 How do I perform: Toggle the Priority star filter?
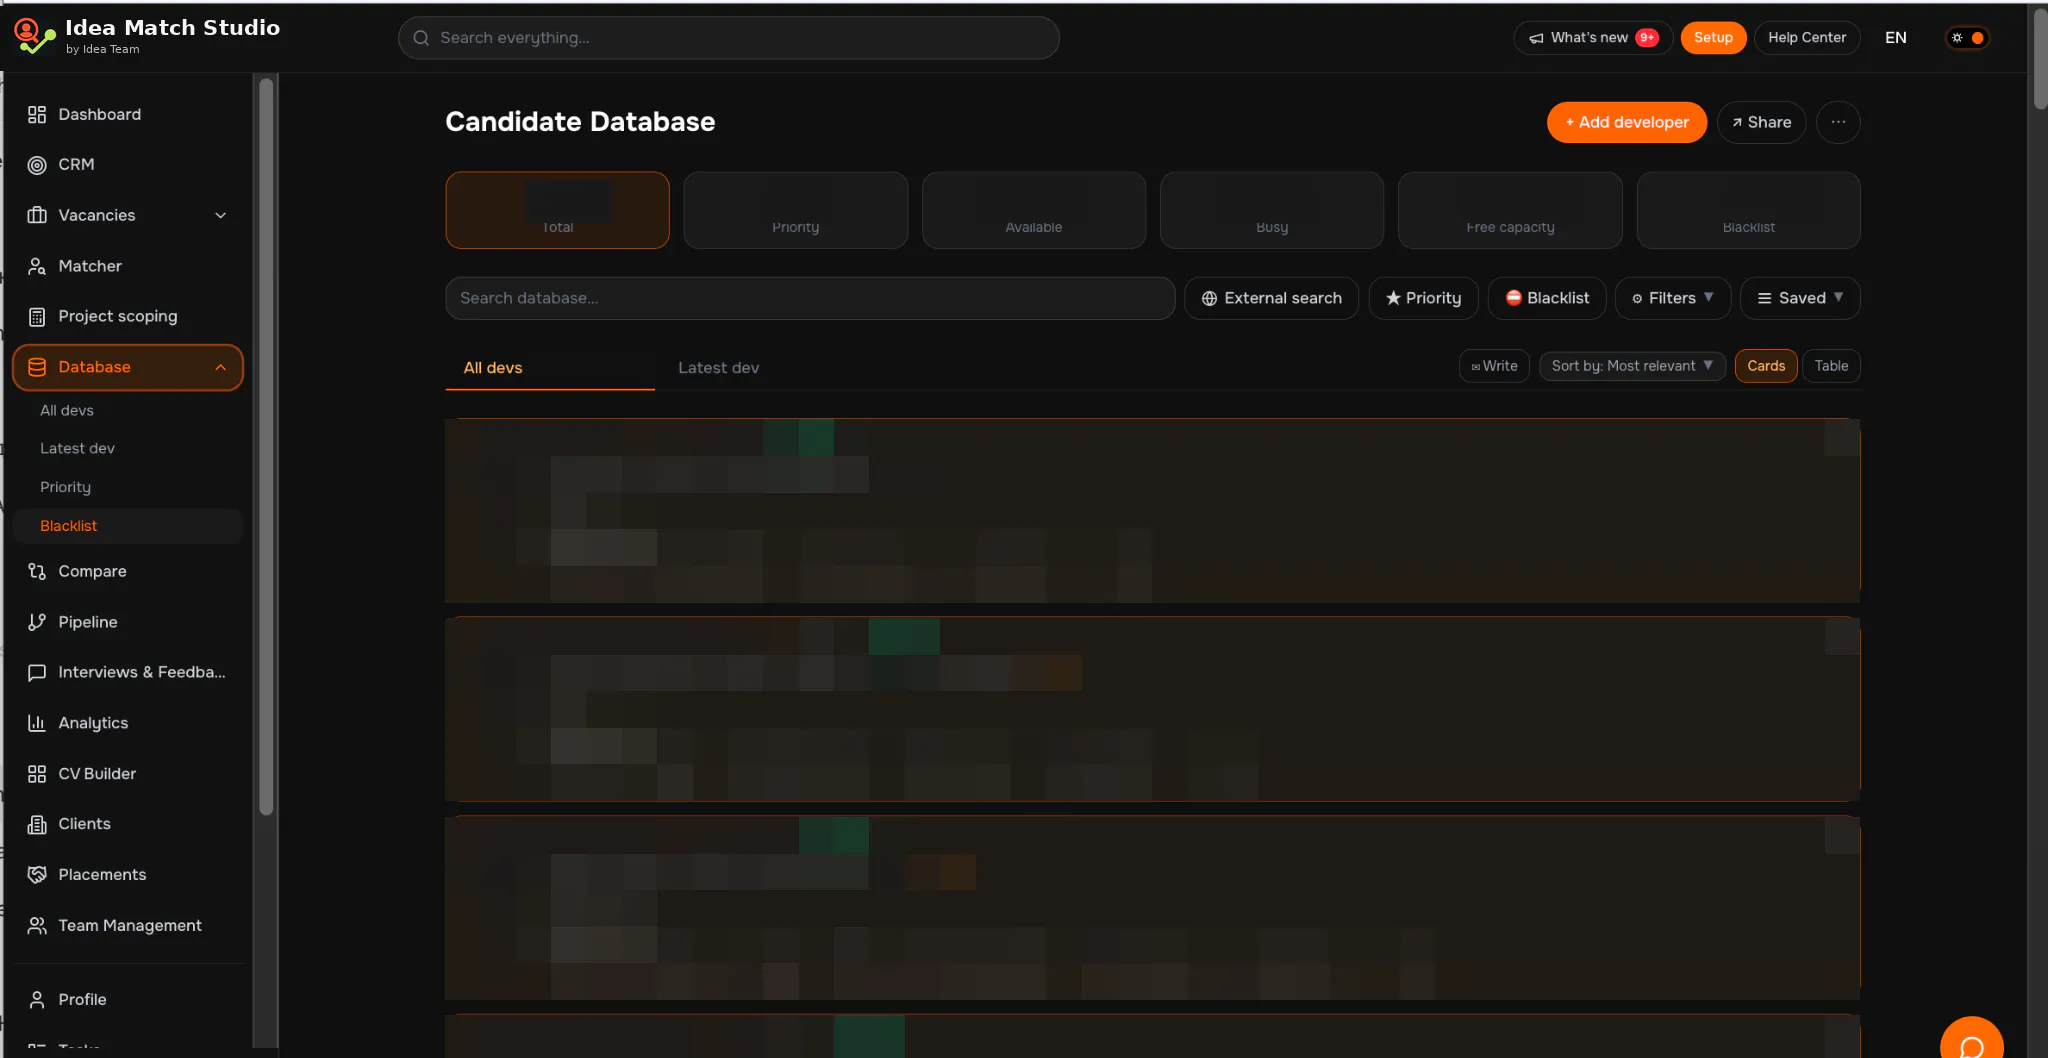click(x=1423, y=298)
